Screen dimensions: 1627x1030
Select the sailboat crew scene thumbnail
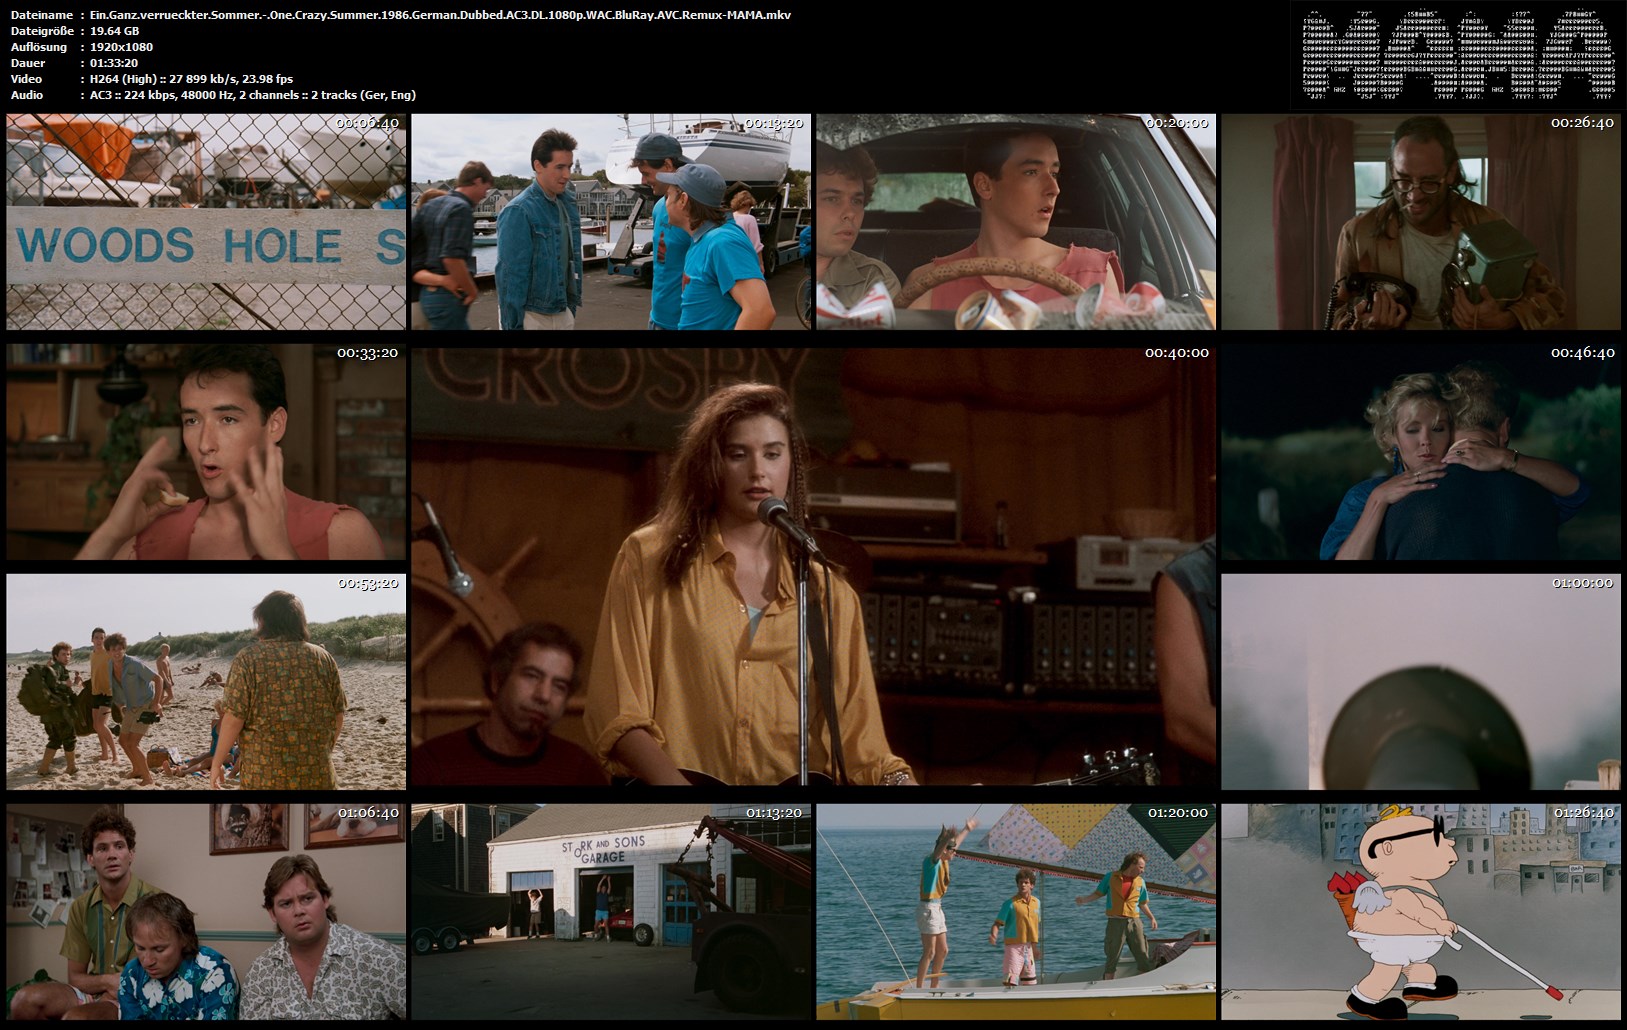pos(1016,912)
